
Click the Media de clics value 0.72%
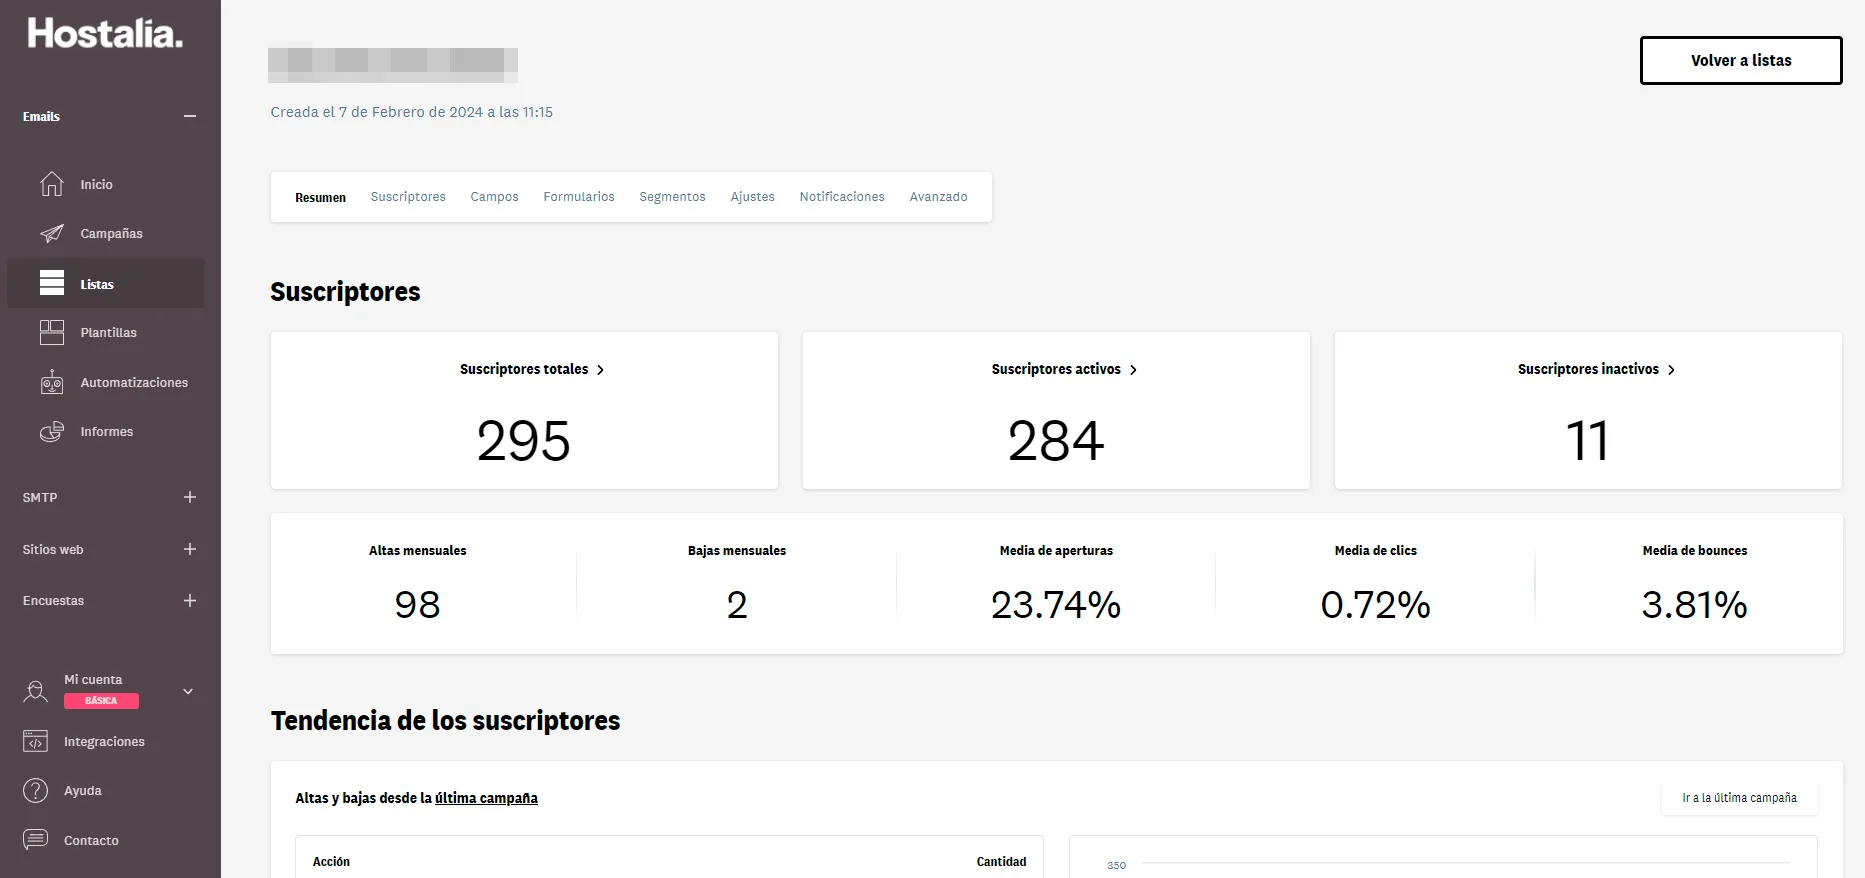tap(1375, 605)
